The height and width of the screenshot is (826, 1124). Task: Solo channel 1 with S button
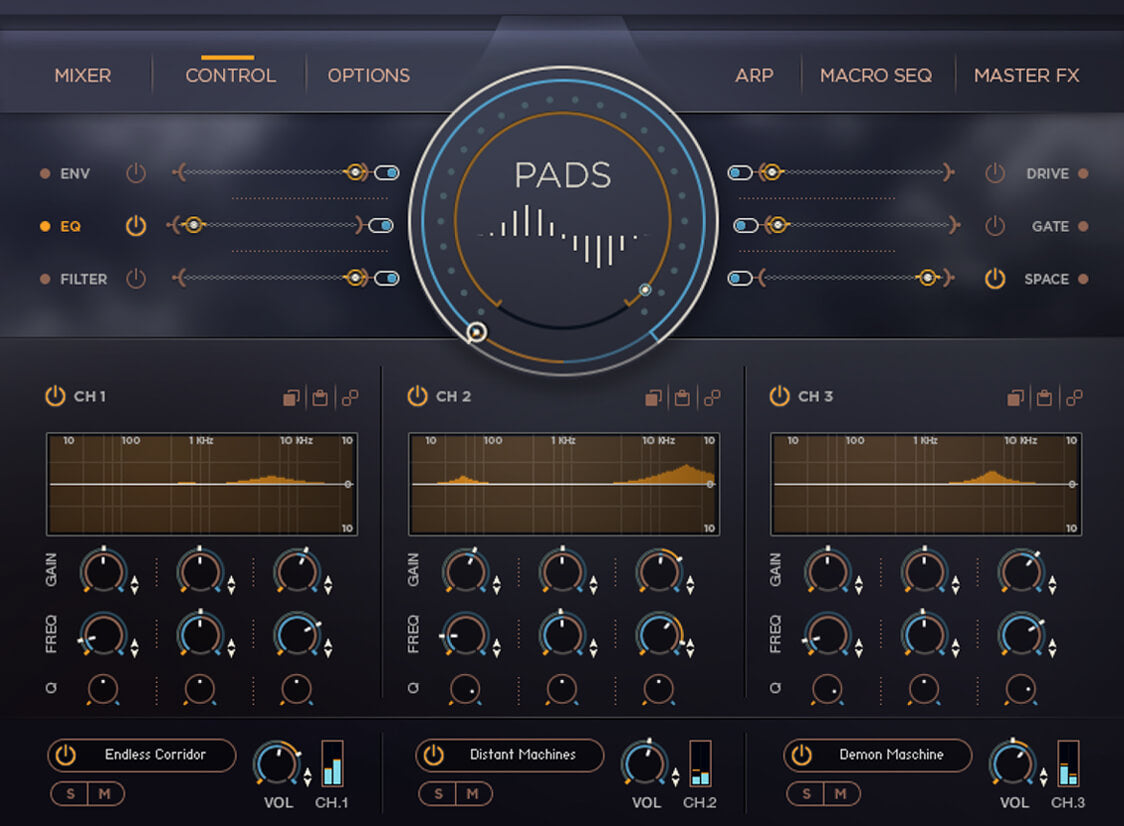(70, 794)
